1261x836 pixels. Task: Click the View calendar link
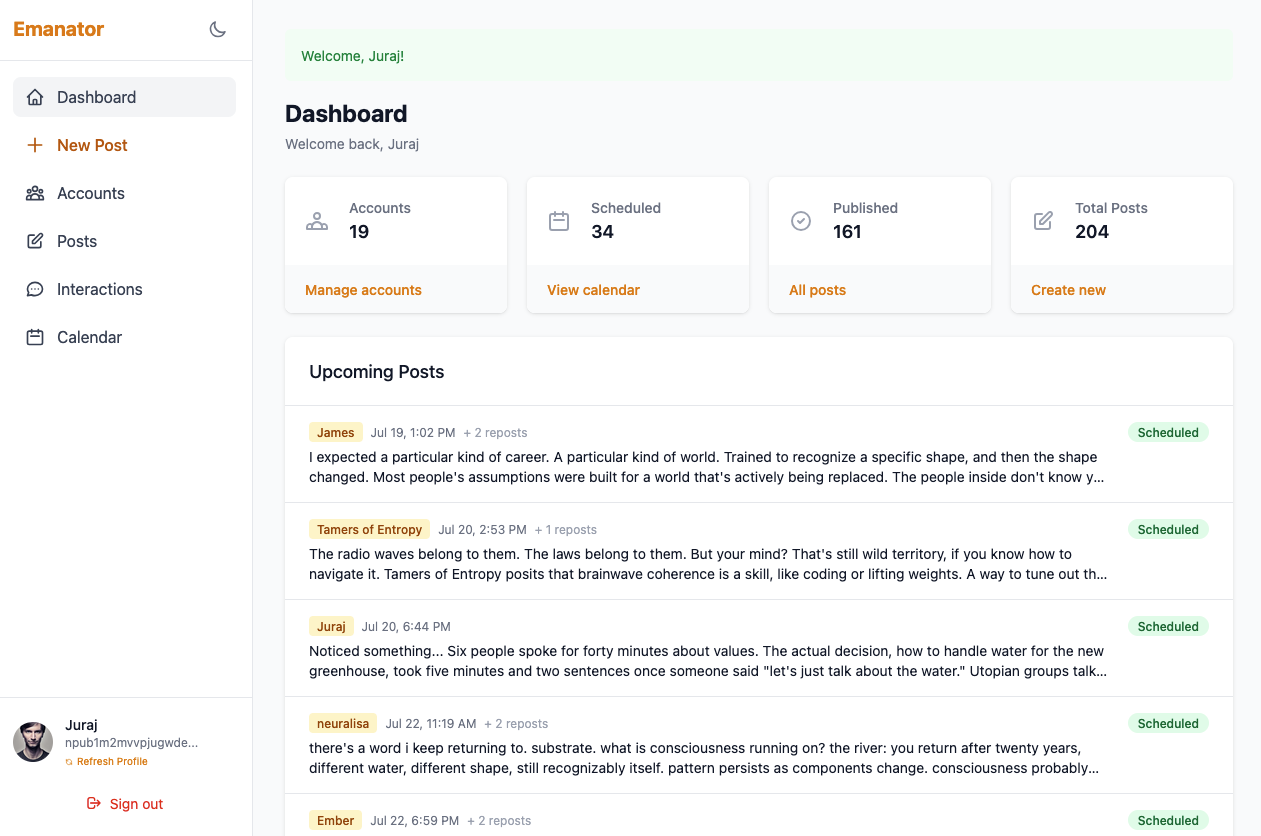point(593,290)
